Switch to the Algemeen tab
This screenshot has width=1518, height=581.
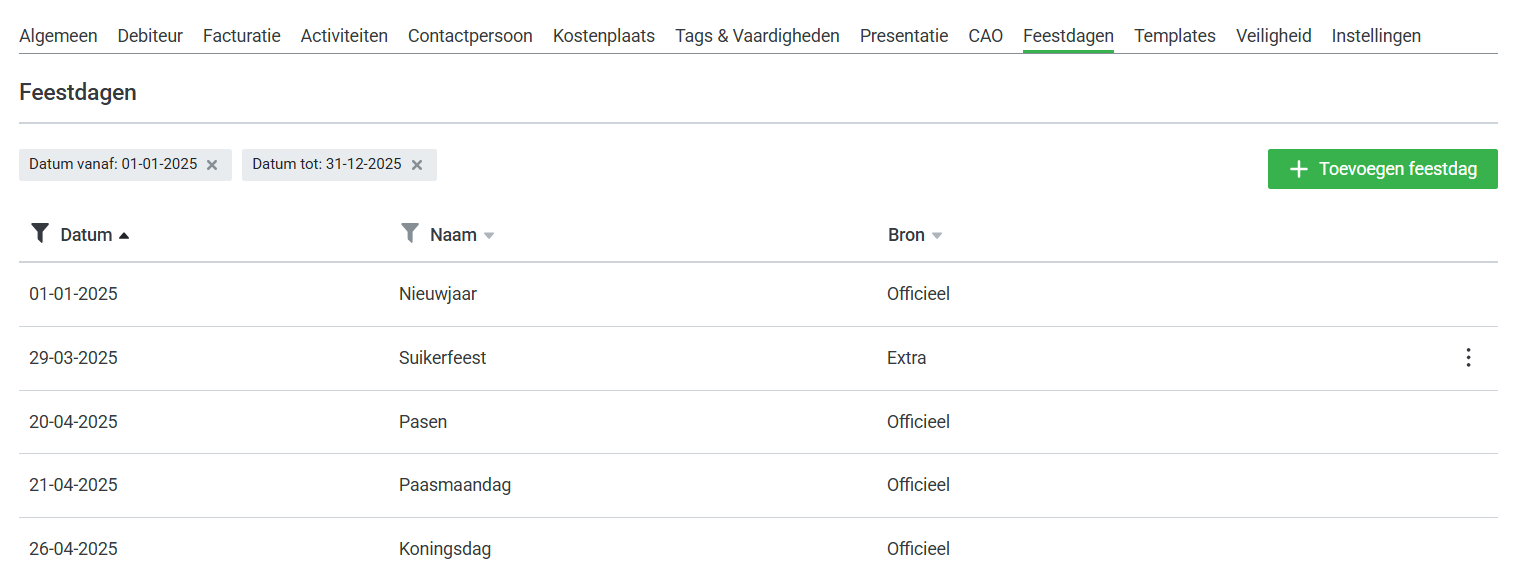tap(58, 36)
